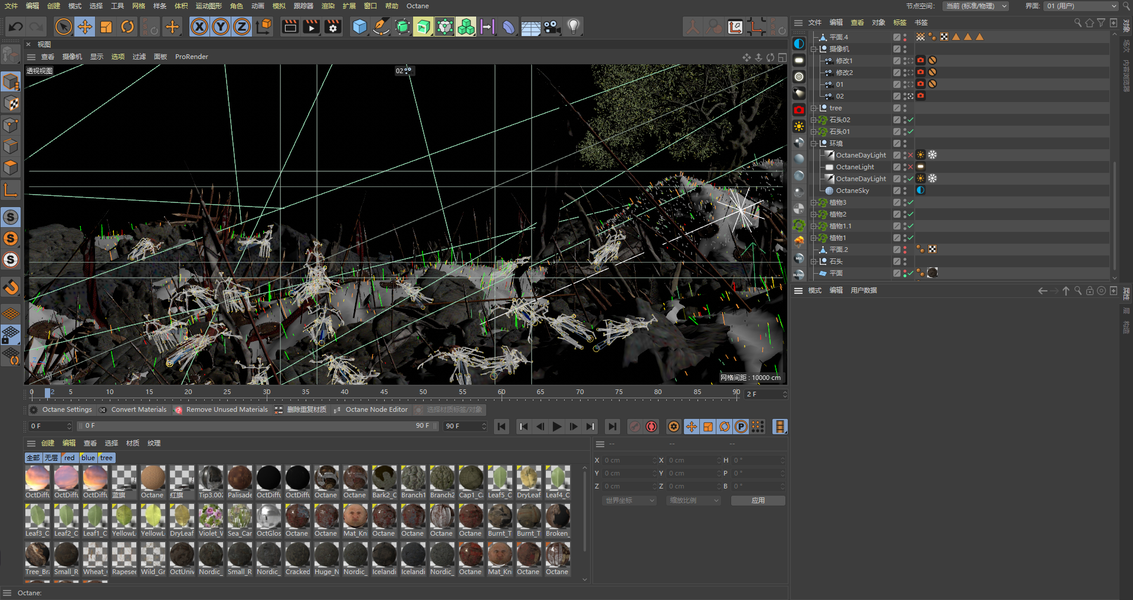Click frame 45 on timeline ruler
Viewport: 1133px width, 600px height.
click(383, 392)
